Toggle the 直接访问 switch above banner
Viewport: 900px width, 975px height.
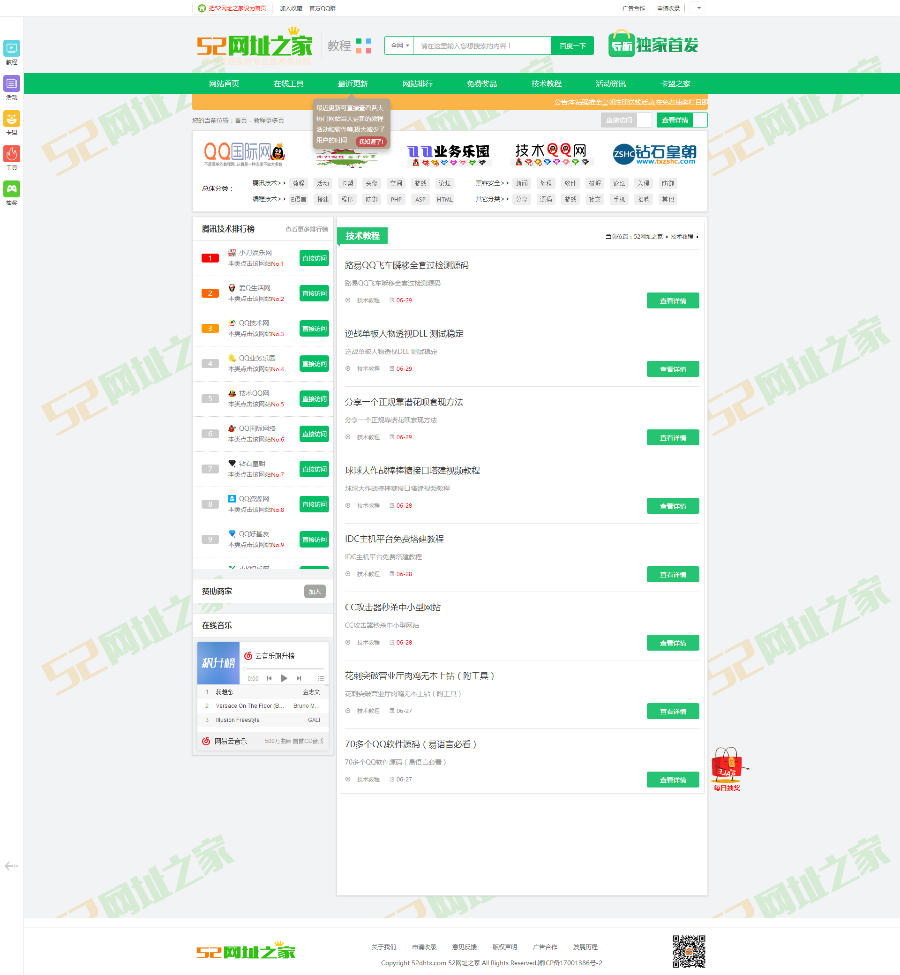pos(626,120)
